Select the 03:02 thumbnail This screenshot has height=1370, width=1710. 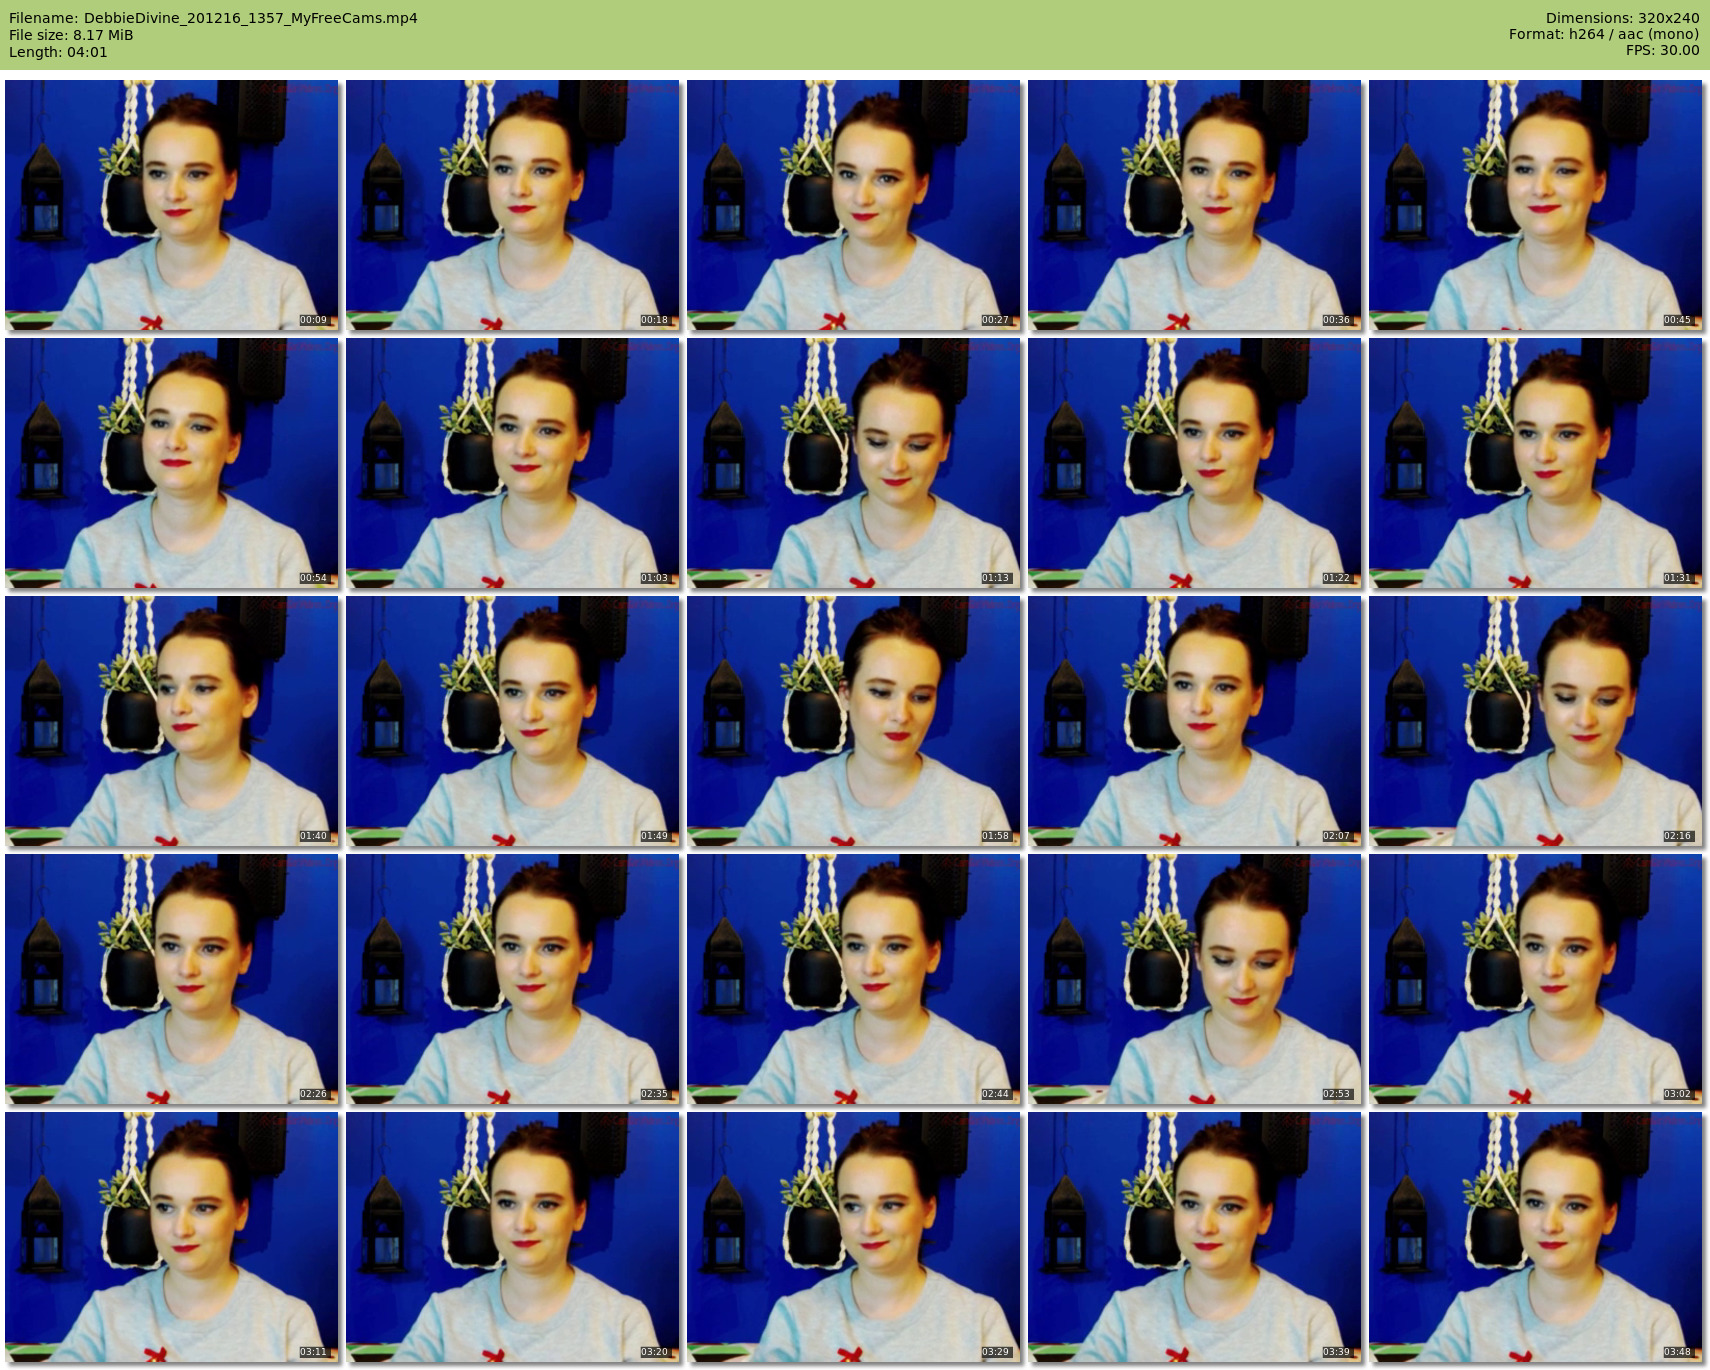[x=1536, y=979]
